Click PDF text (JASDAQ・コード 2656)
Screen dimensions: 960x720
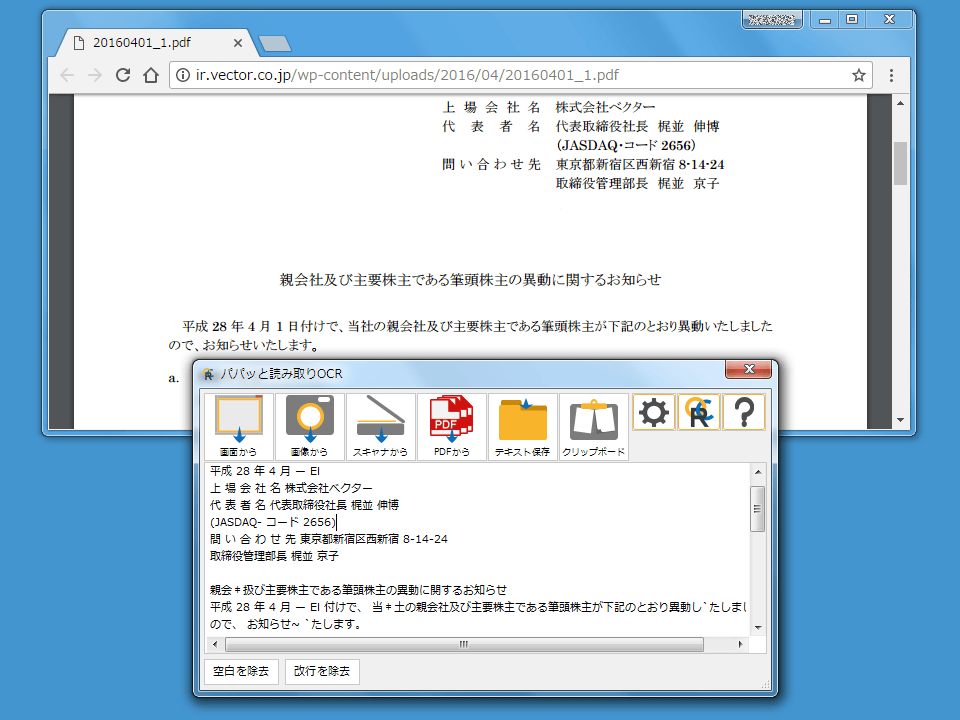click(x=626, y=145)
